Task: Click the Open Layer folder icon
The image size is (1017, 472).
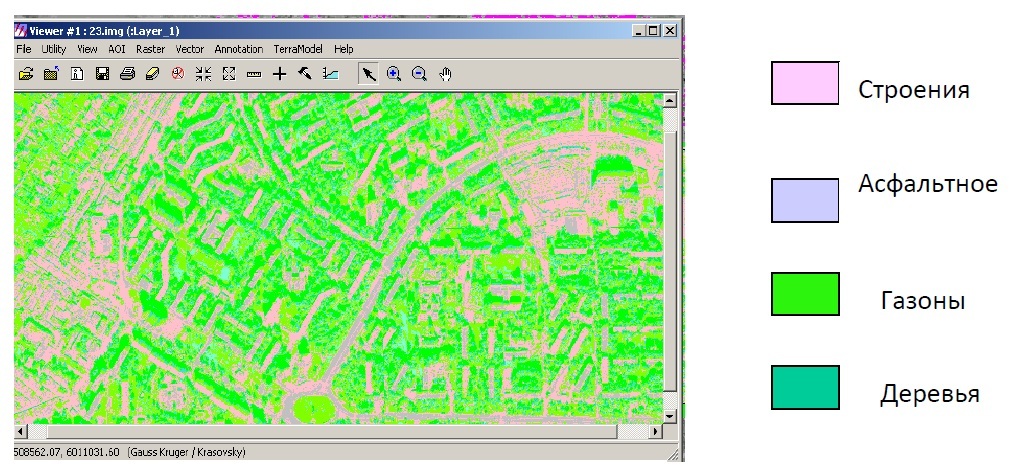Action: (x=26, y=73)
